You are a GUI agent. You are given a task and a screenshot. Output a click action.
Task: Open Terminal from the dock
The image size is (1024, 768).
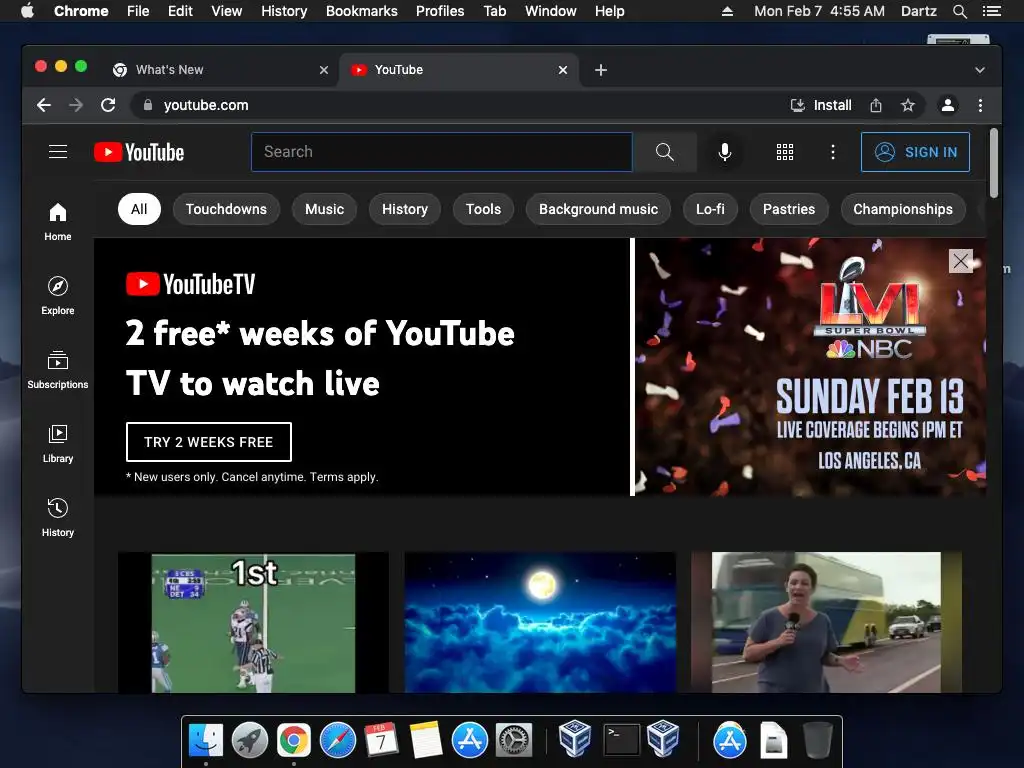point(621,740)
